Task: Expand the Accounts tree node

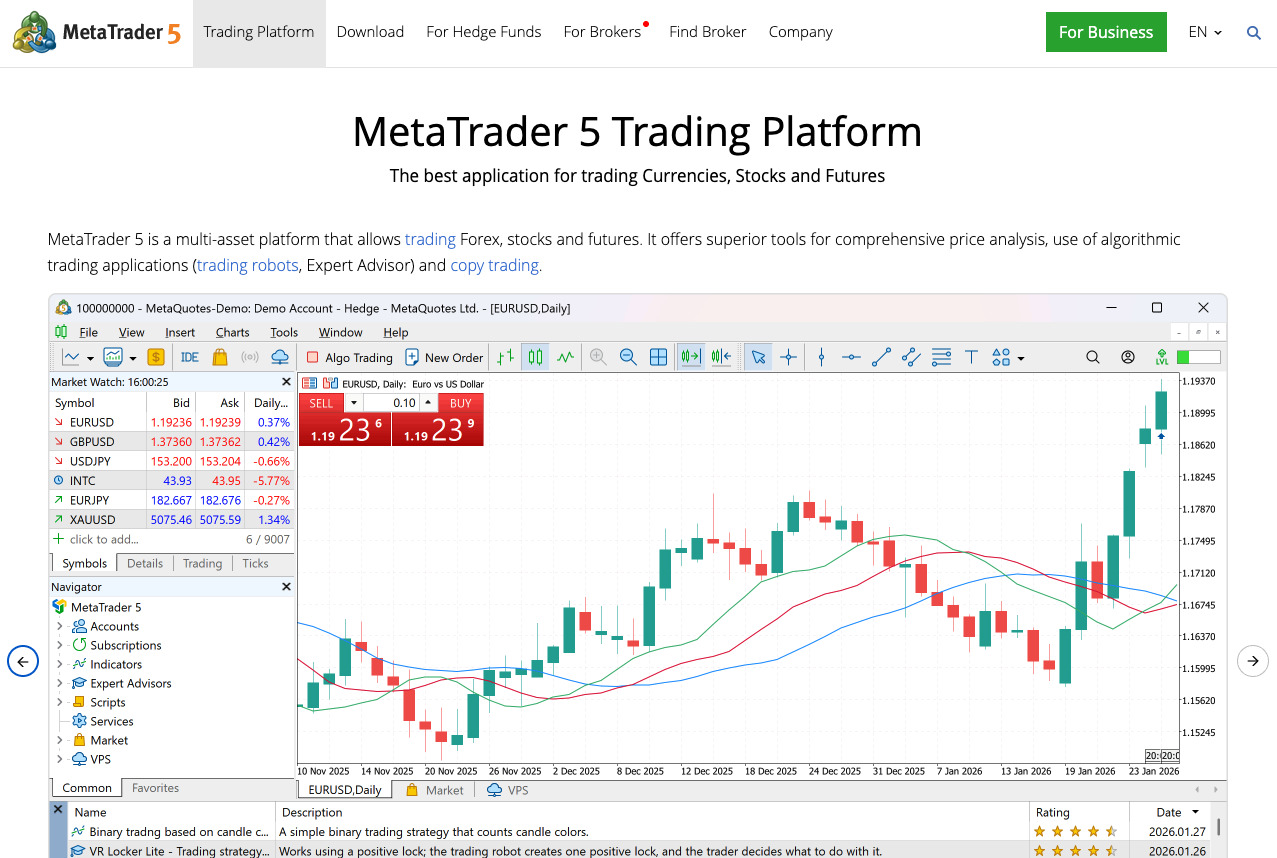Action: (x=59, y=626)
